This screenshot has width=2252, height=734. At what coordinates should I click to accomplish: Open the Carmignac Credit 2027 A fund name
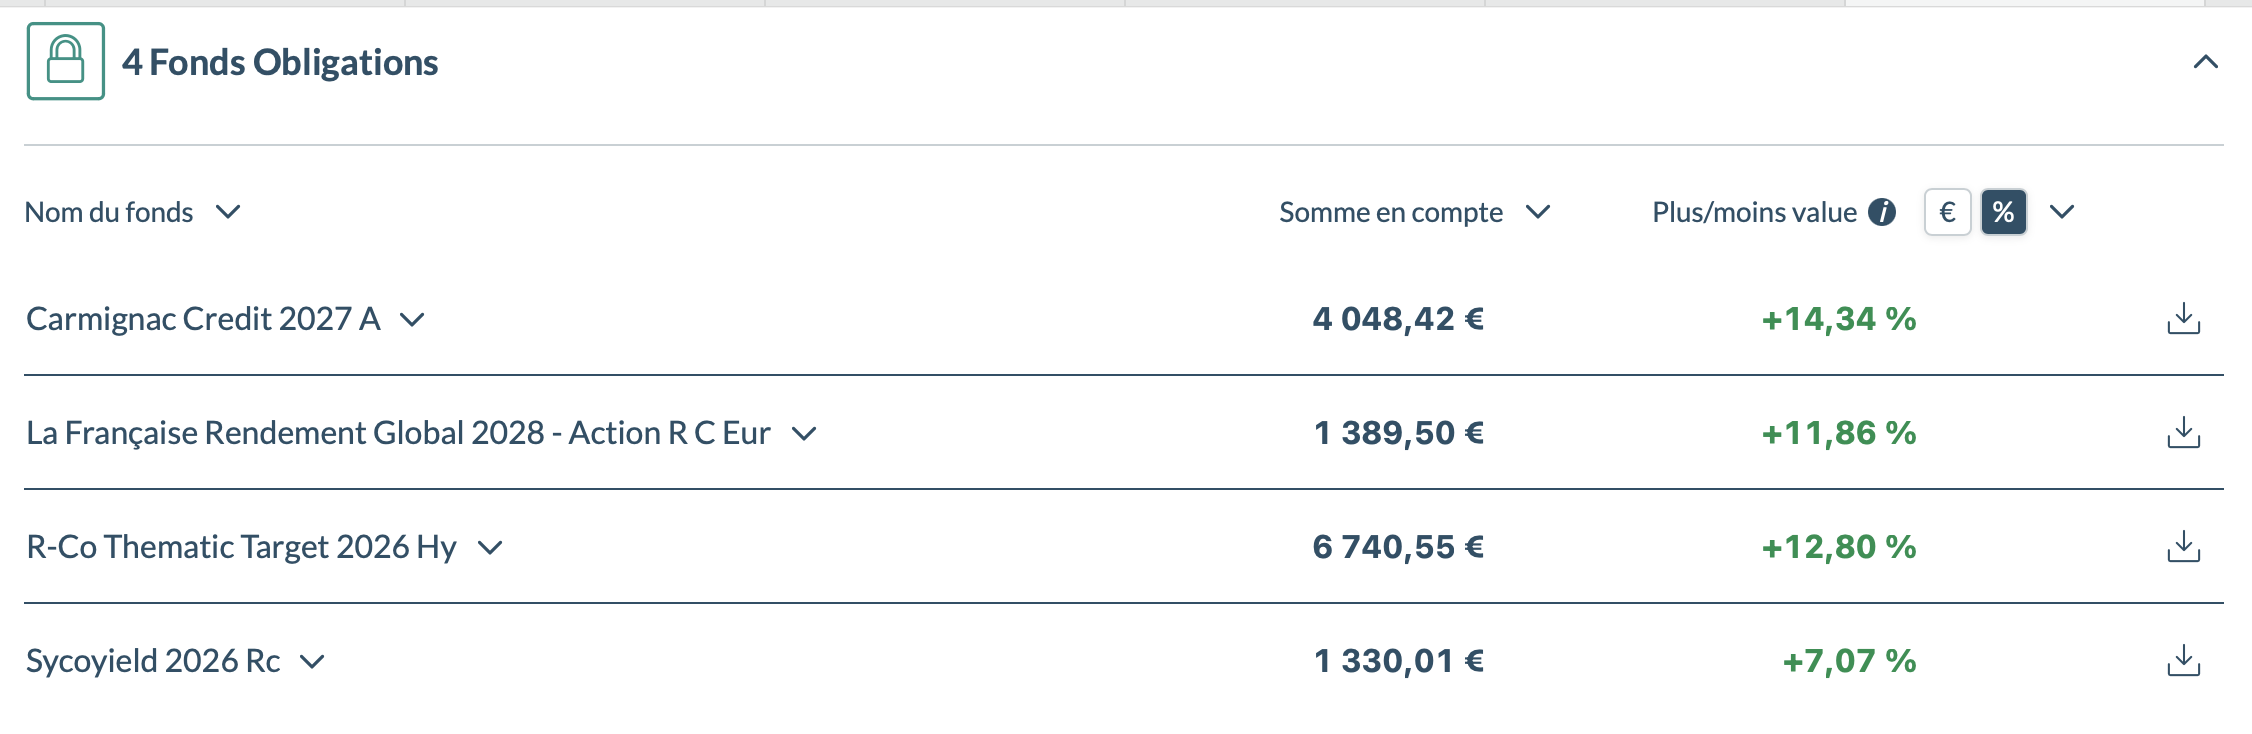click(x=203, y=319)
